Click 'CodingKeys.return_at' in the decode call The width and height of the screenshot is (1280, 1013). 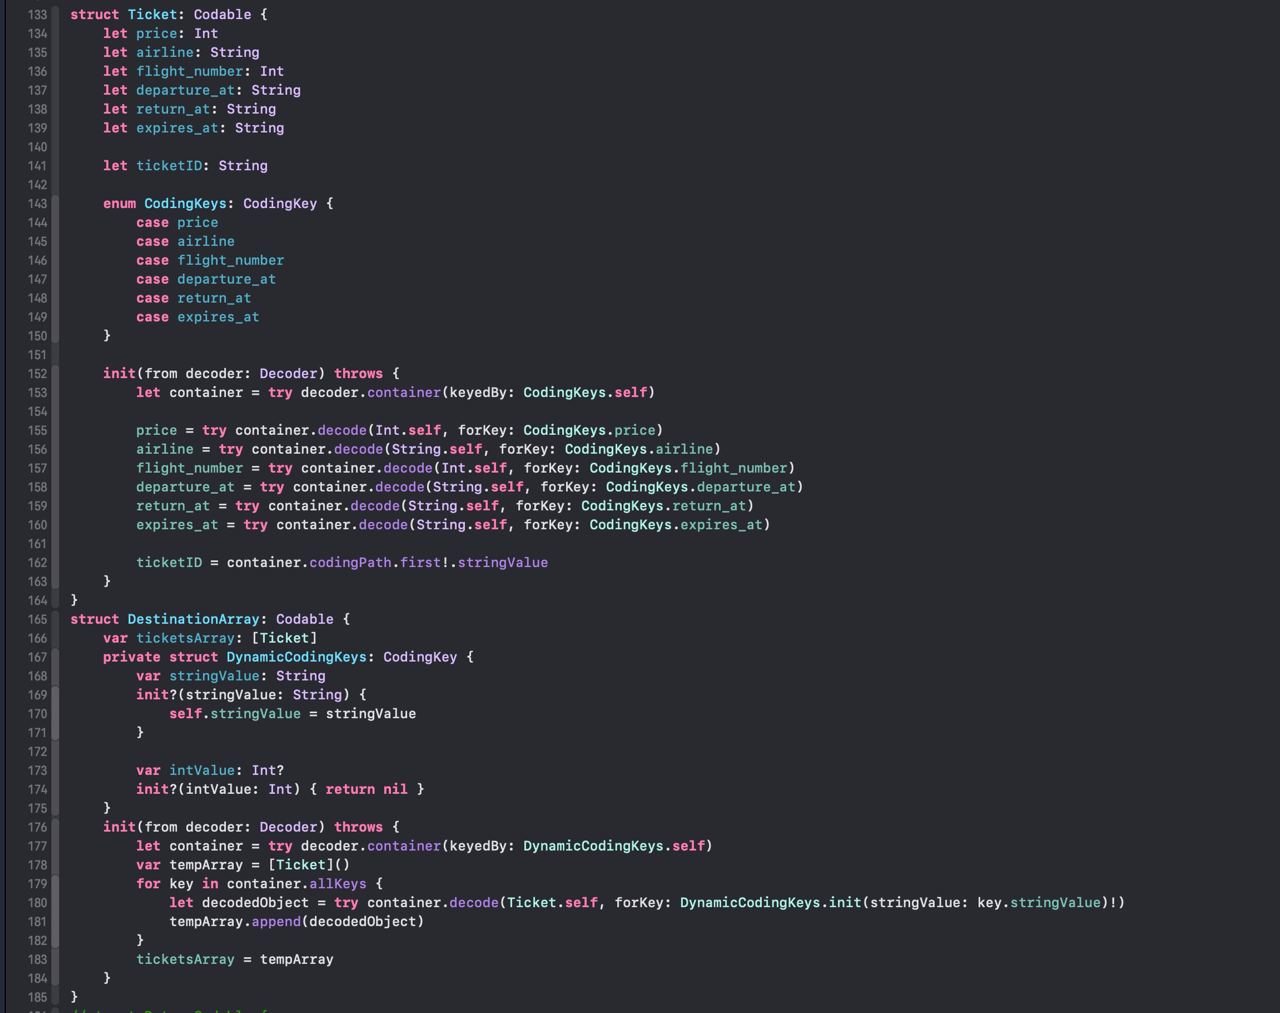(x=664, y=507)
